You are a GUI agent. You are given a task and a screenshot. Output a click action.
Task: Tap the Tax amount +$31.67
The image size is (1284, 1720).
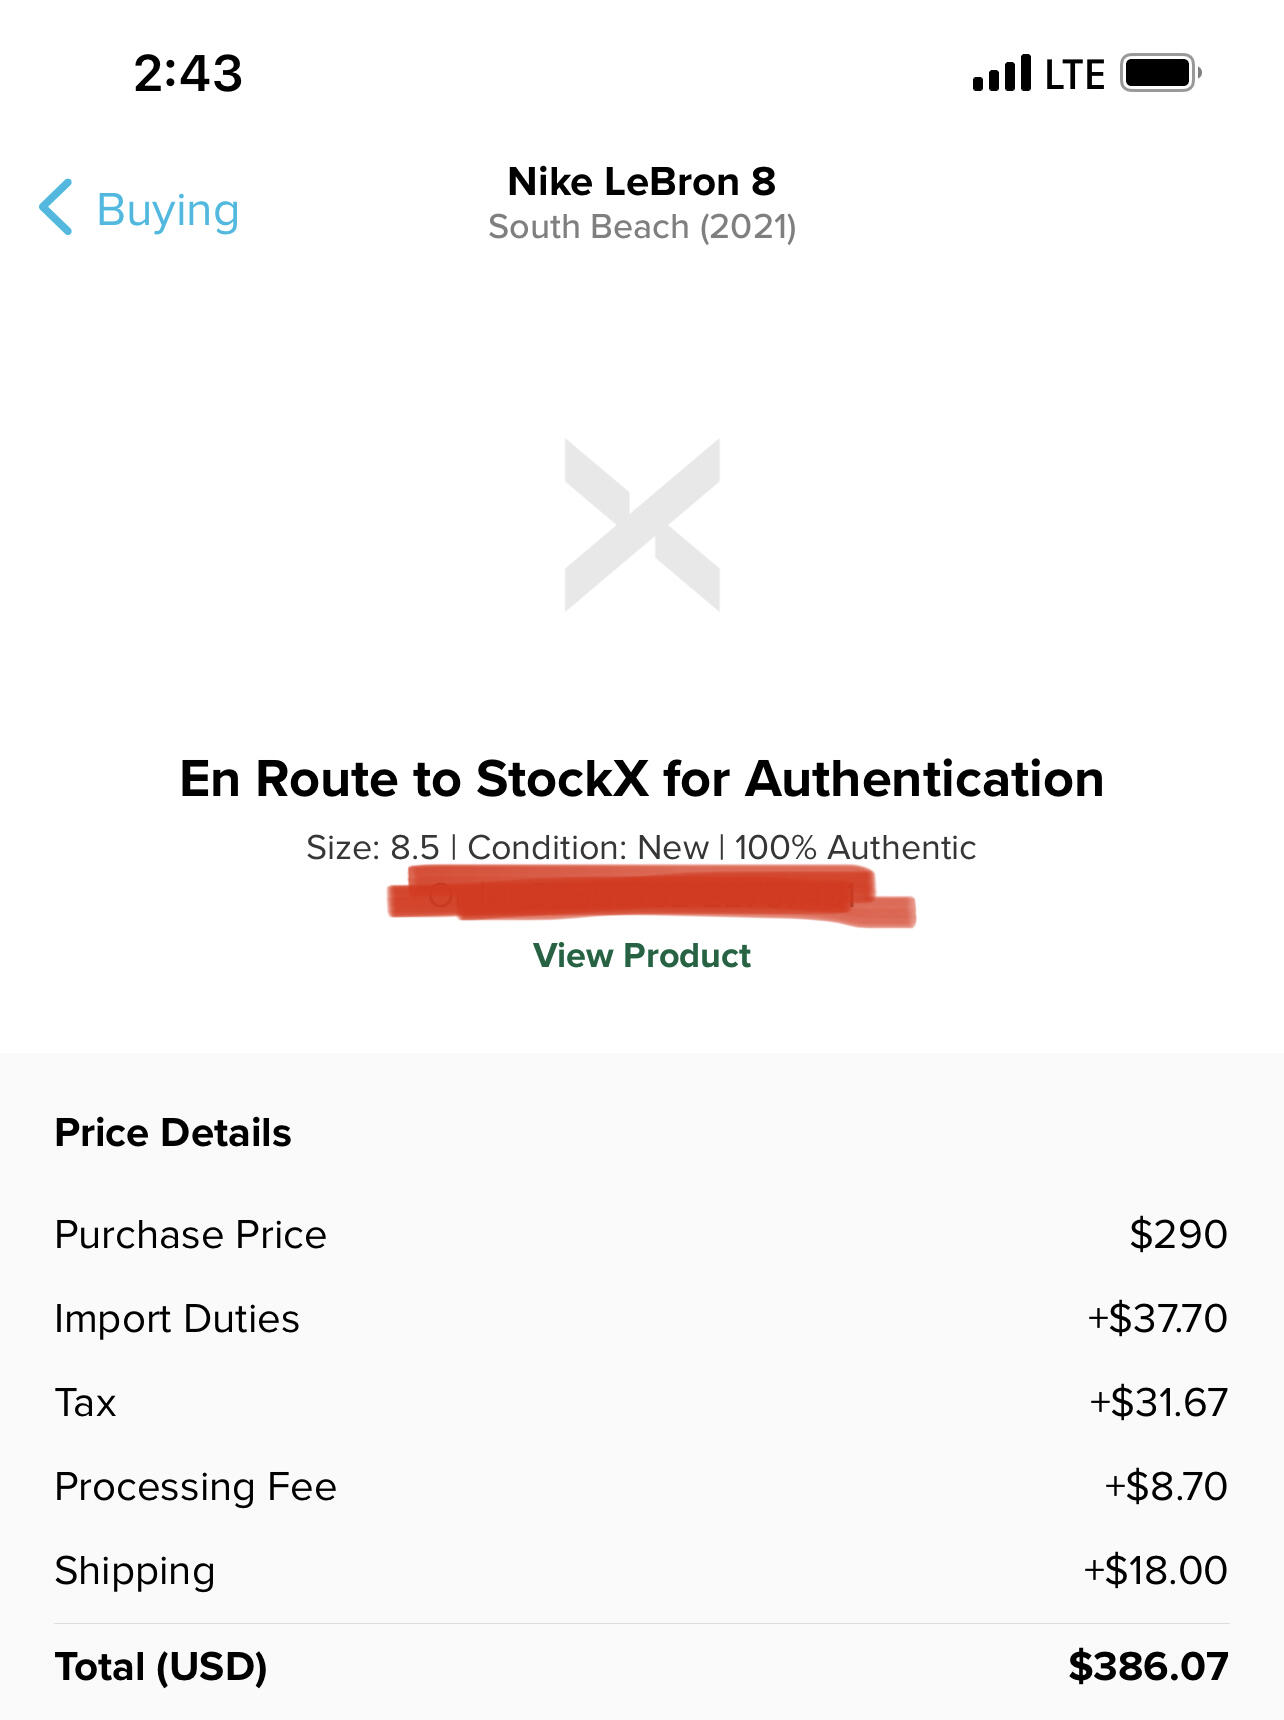point(1158,1402)
